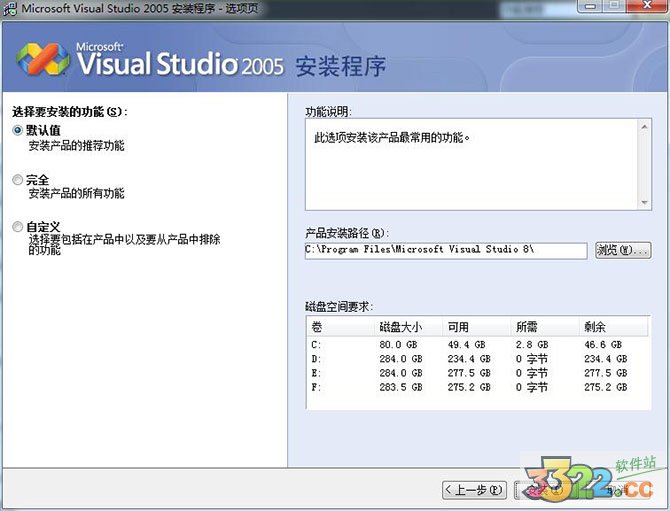The height and width of the screenshot is (511, 670).
Task: Click the product install path field
Action: tap(446, 250)
